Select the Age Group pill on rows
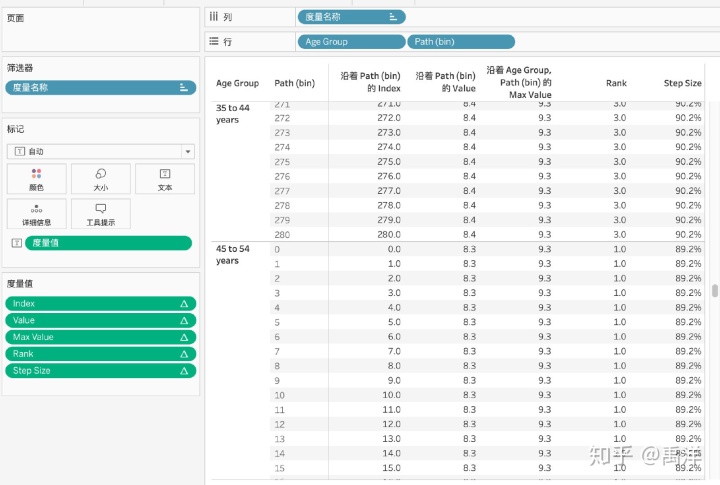Screen dimensions: 720x485 350,42
